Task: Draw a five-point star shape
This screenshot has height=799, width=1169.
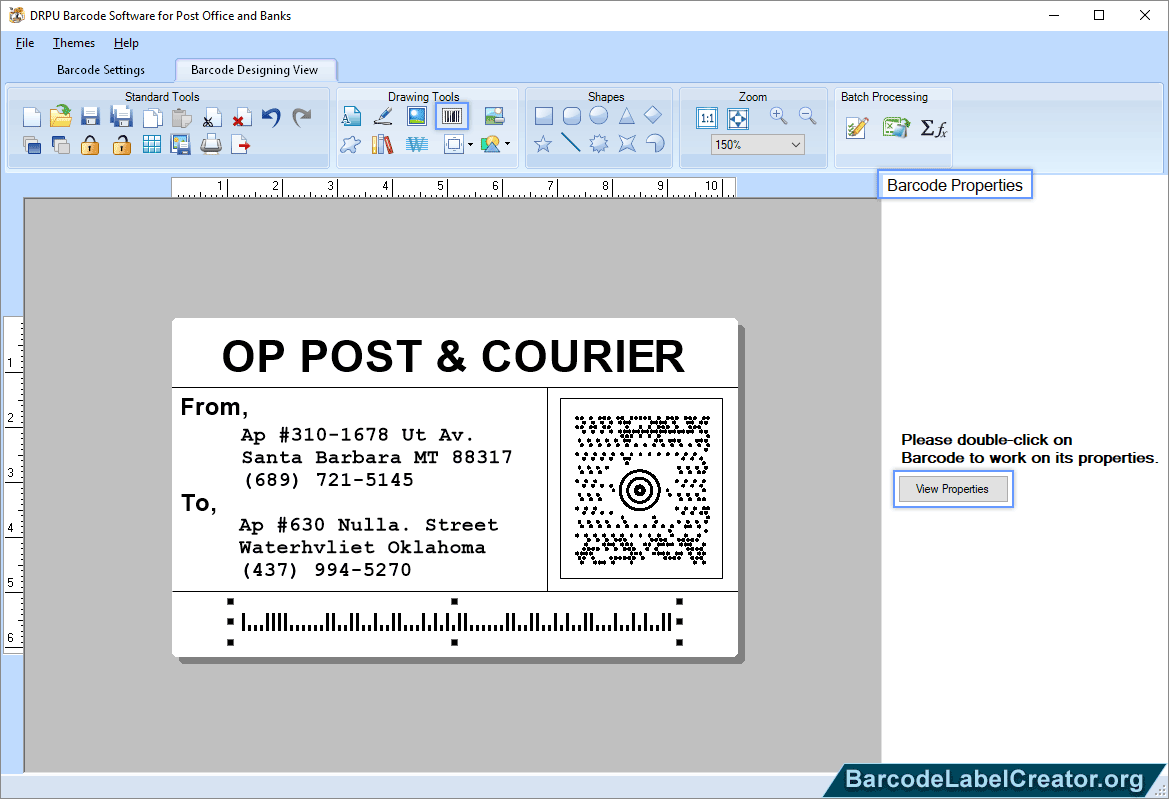Action: tap(543, 143)
